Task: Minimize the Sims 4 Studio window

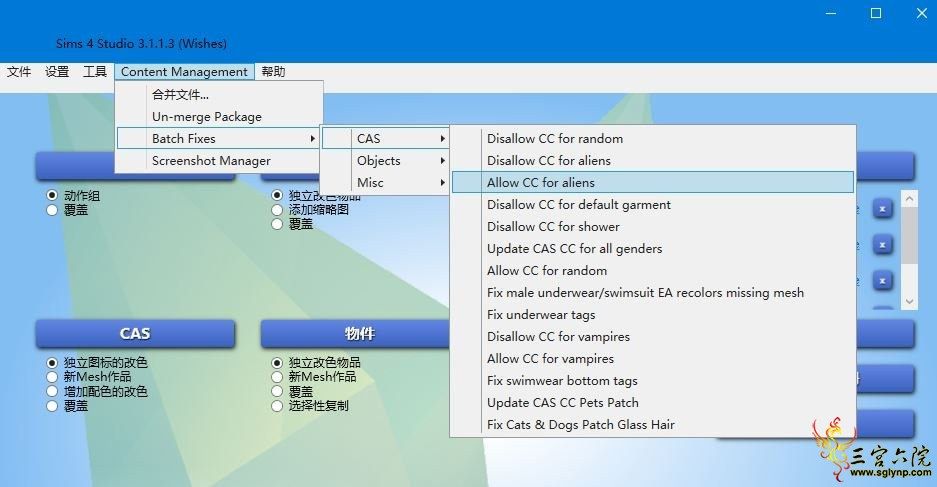Action: coord(831,13)
